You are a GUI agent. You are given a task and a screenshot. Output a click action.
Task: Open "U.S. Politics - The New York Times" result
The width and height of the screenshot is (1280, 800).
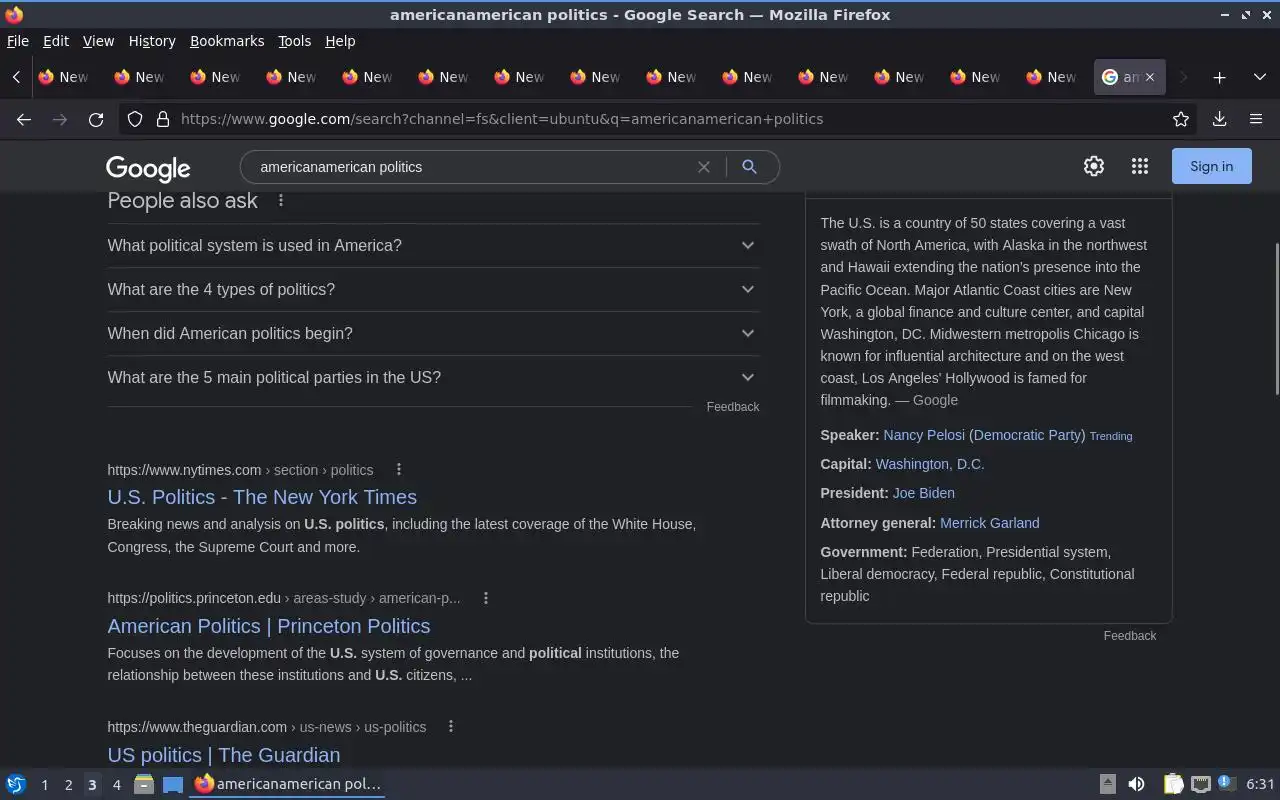click(x=262, y=497)
